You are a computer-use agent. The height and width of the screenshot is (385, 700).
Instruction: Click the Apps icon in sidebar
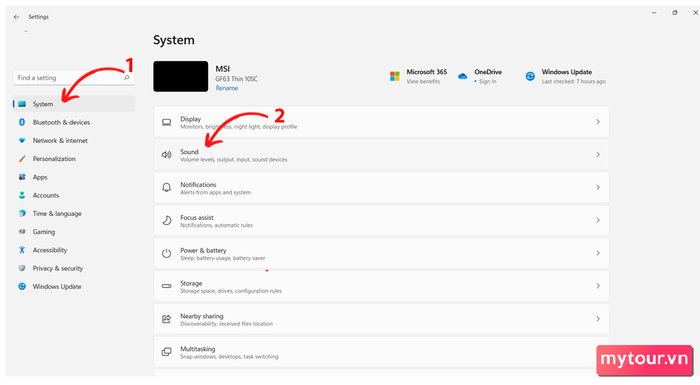[x=22, y=177]
